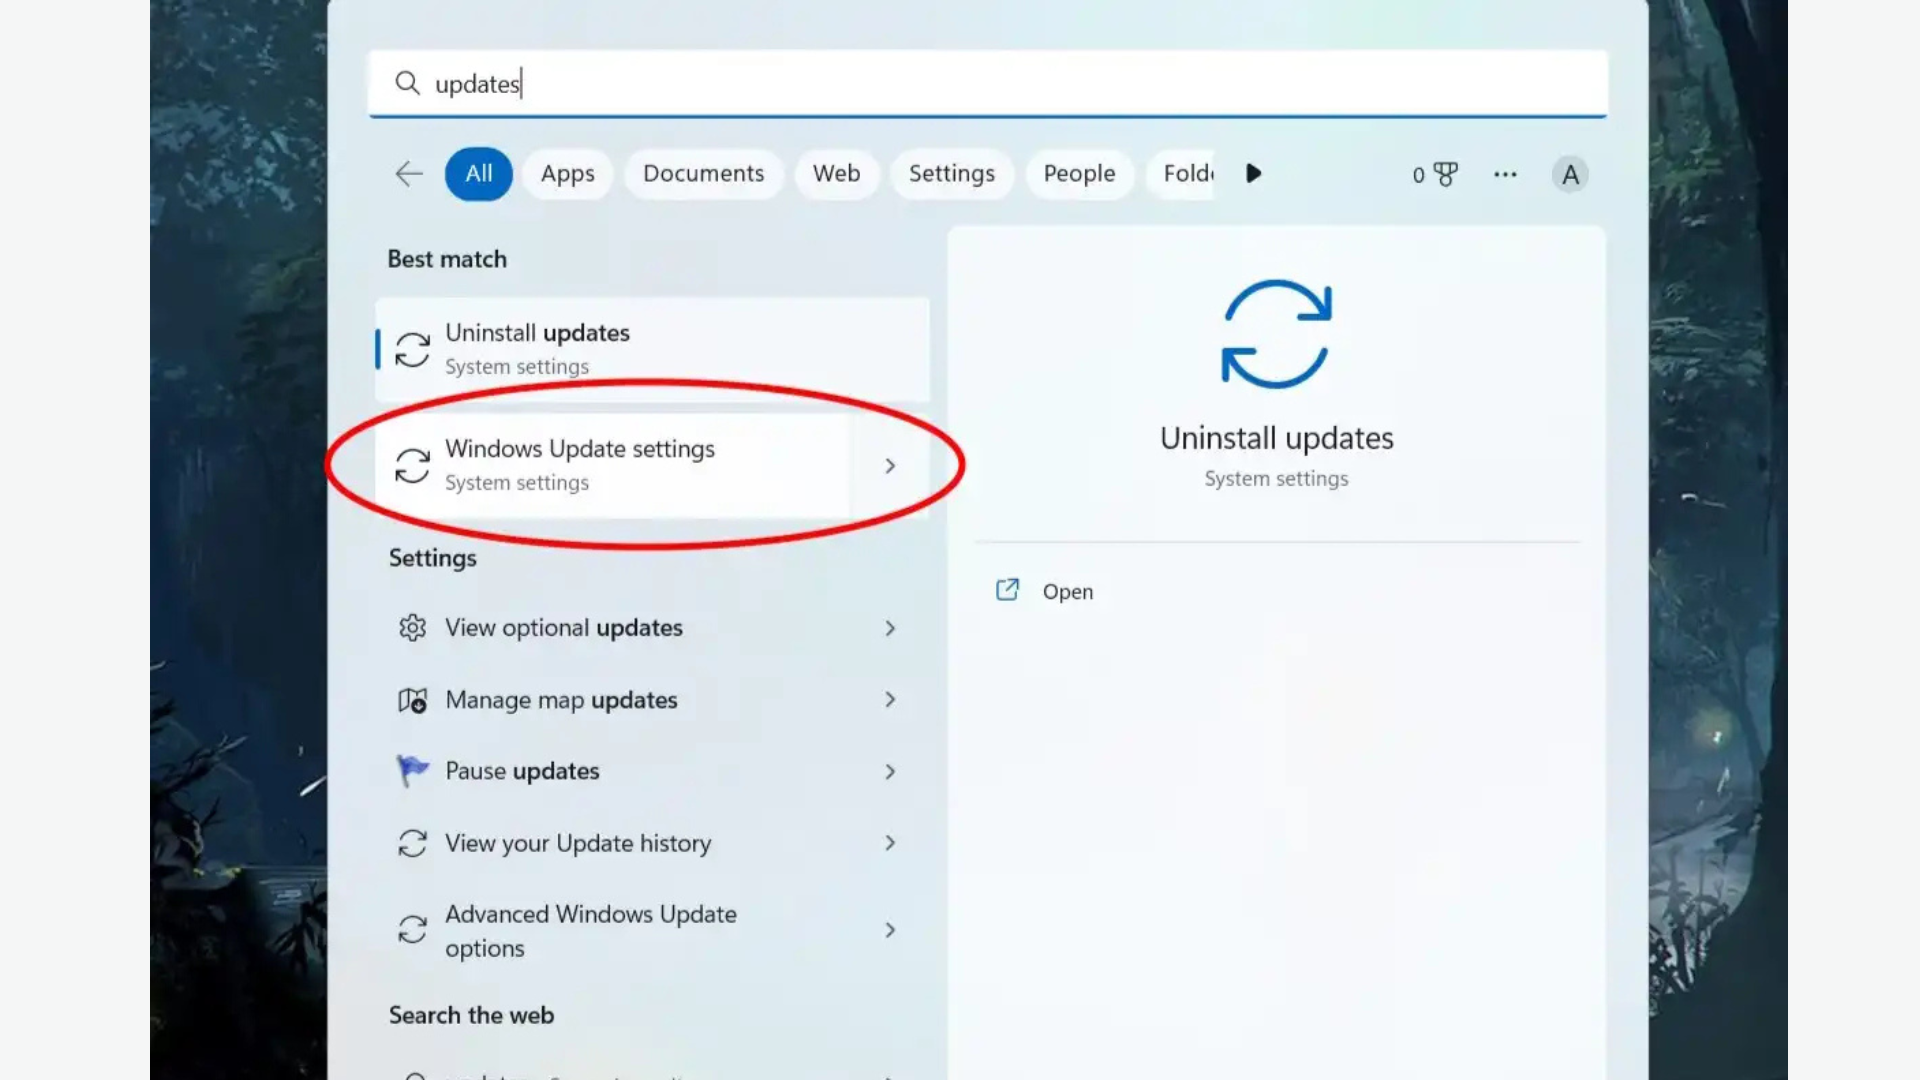The width and height of the screenshot is (1920, 1080).
Task: Expand Advanced Windows Update options chevron
Action: point(889,930)
